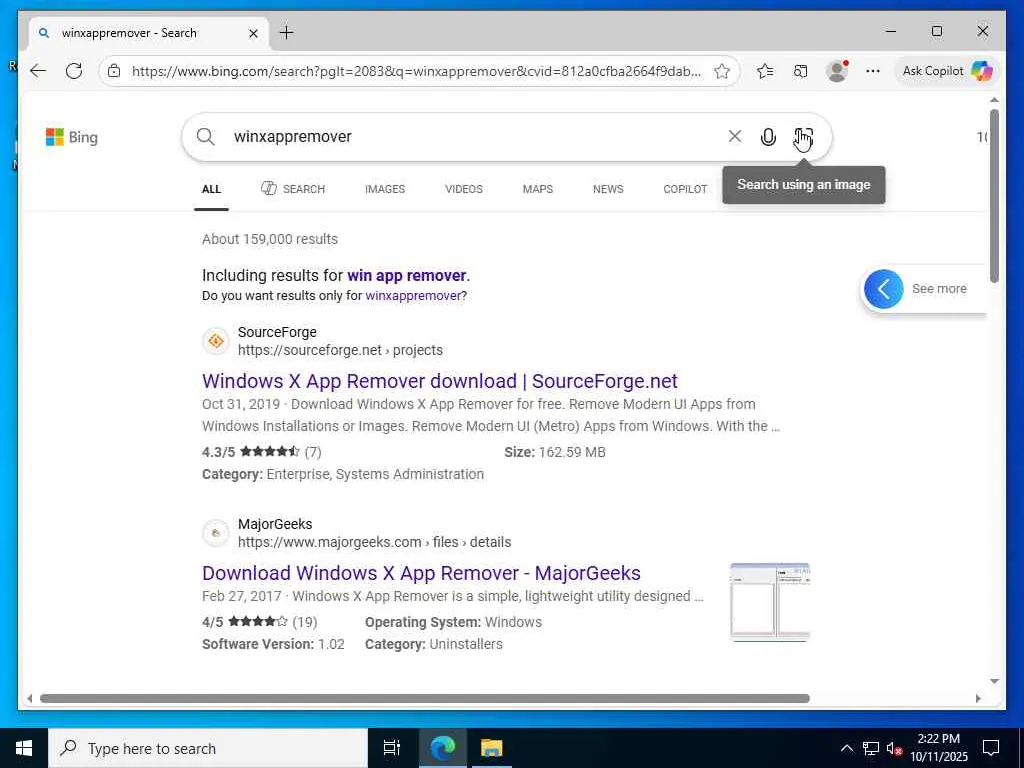This screenshot has height=768, width=1024.
Task: Open the sourceforge.net projects URL
Action: (x=340, y=350)
